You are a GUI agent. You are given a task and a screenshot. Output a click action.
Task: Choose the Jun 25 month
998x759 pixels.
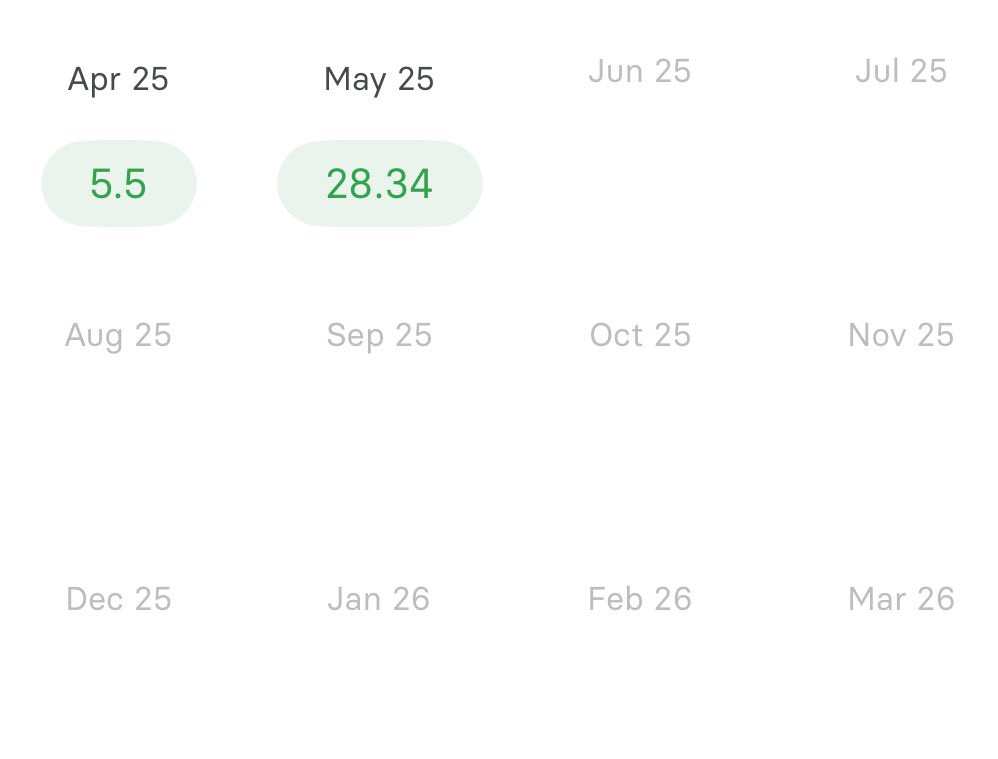tap(640, 71)
